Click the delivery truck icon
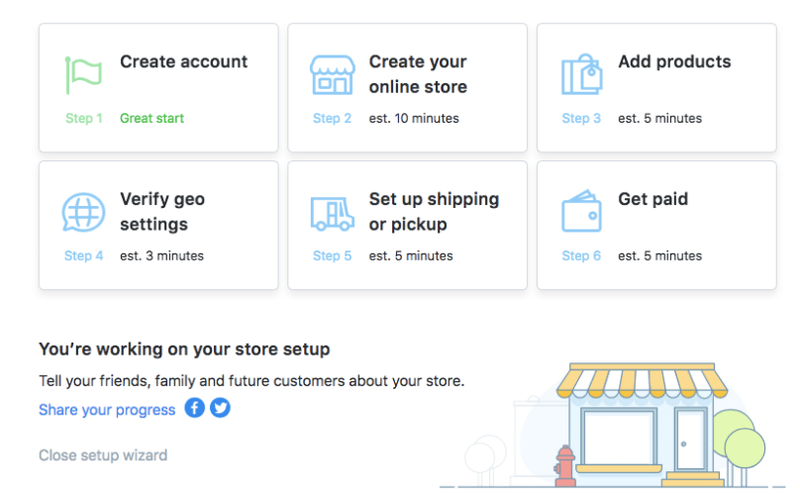Screen dimensions: 800x499 tap(333, 213)
